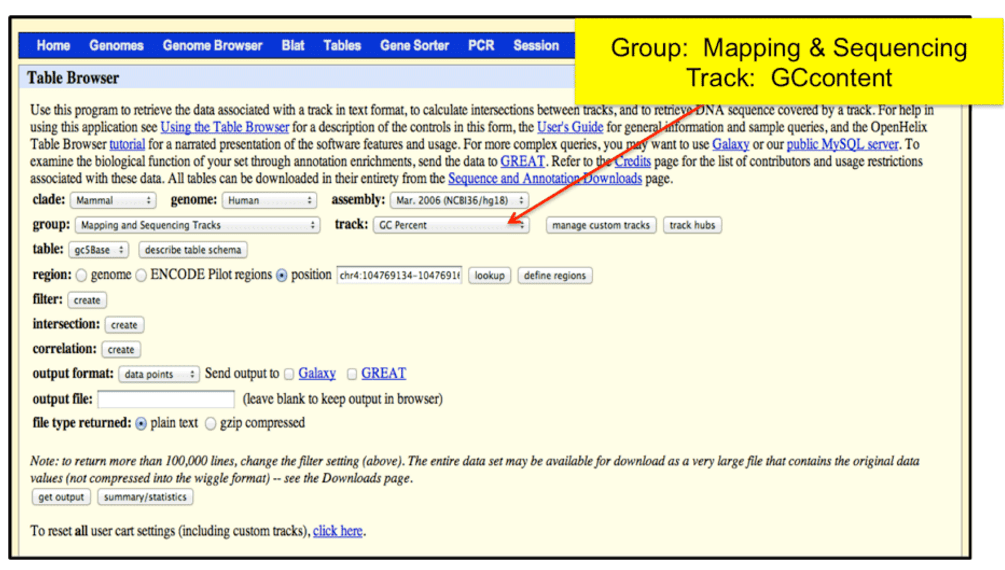Tick the GREAT send output checkbox
Screen dimensions: 1005x570
[x=352, y=374]
